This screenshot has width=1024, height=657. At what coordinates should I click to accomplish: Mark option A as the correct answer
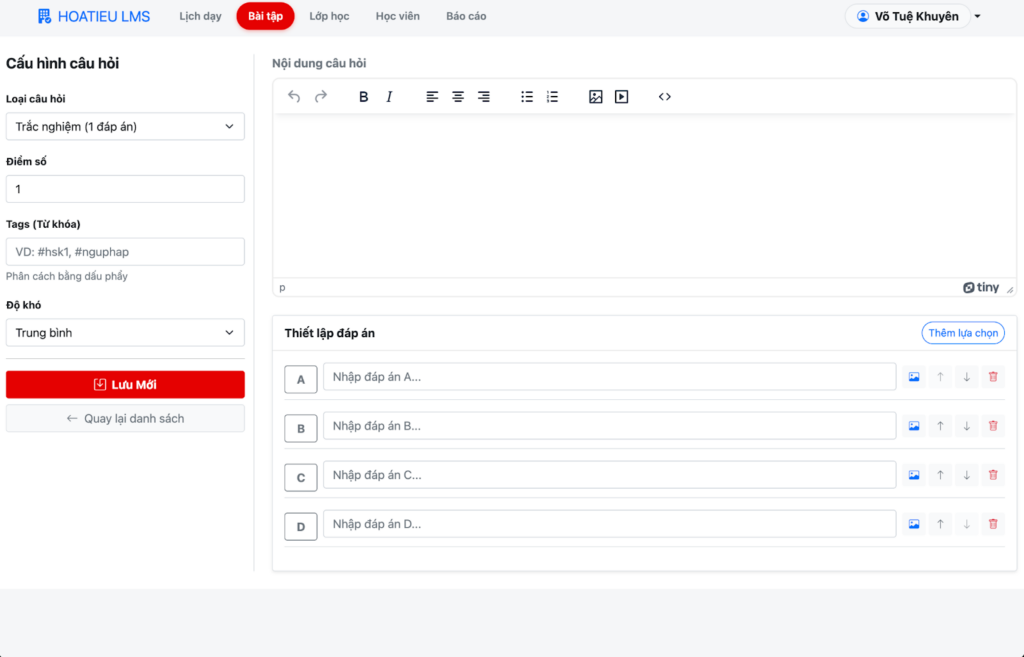click(x=301, y=379)
